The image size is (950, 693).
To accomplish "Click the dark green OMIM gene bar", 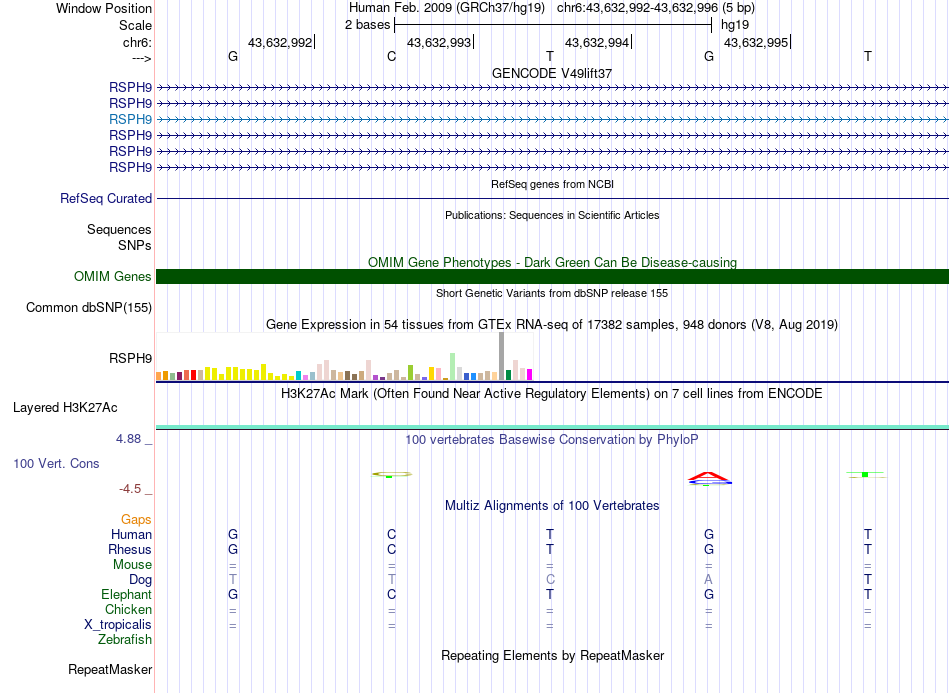I will [552, 276].
